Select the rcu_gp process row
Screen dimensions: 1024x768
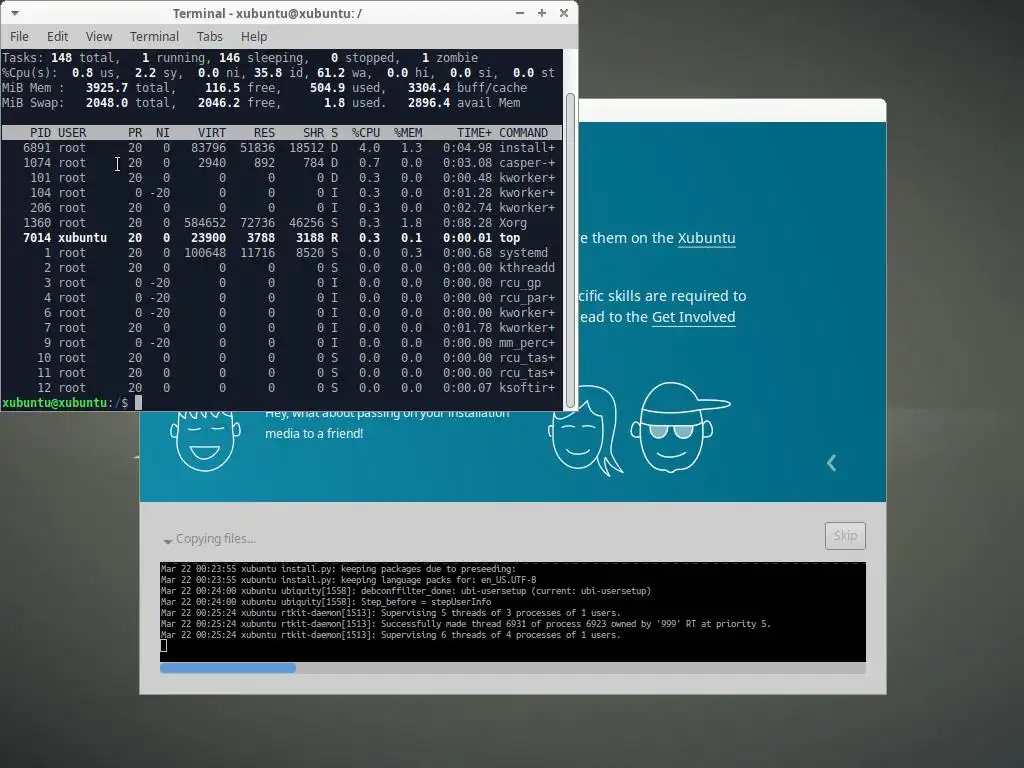(x=281, y=283)
